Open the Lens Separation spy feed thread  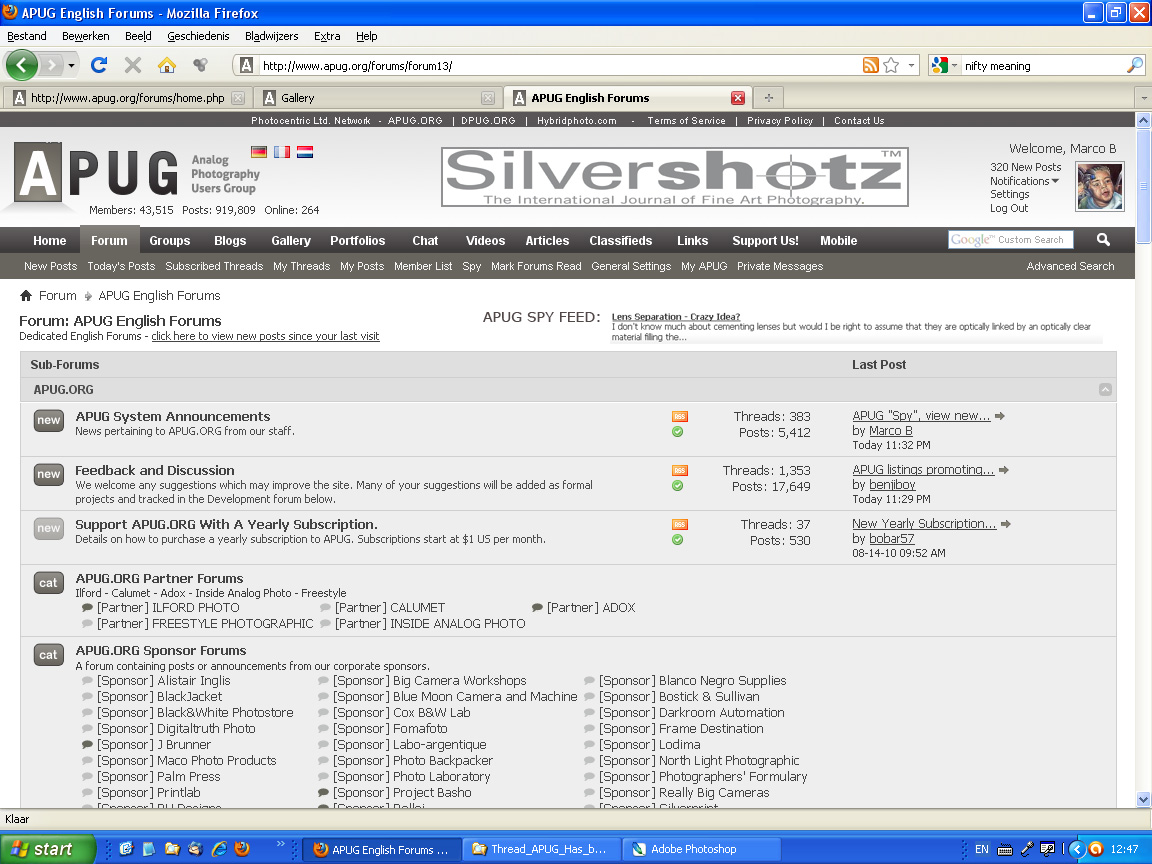point(675,317)
